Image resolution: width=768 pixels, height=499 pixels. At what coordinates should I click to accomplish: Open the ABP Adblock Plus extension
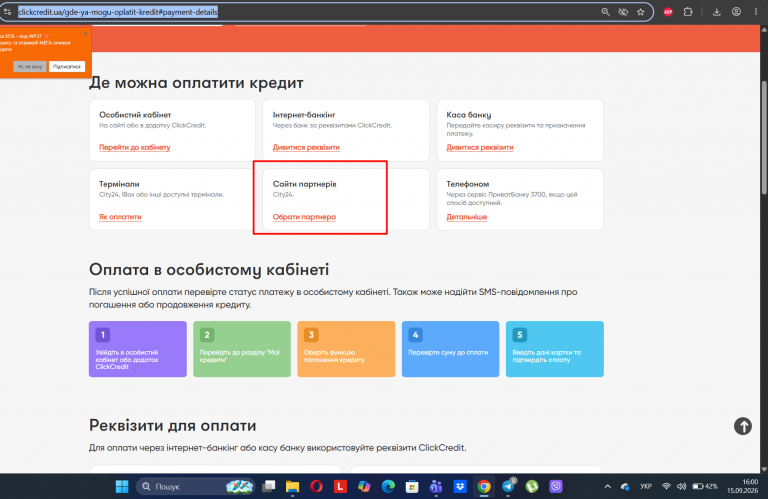pos(668,12)
